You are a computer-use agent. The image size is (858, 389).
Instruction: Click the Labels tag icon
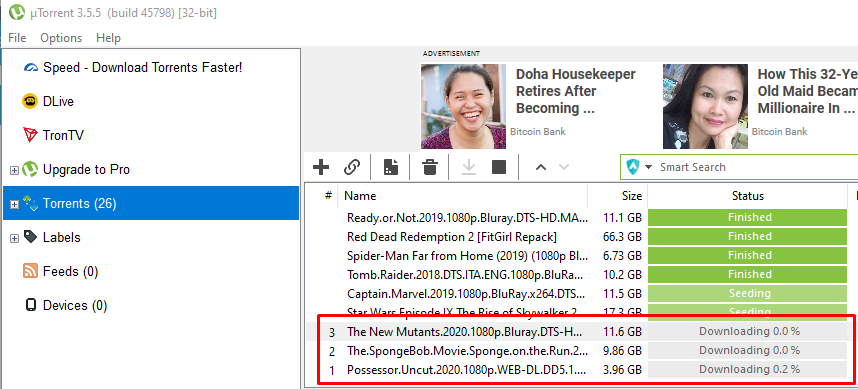[31, 237]
